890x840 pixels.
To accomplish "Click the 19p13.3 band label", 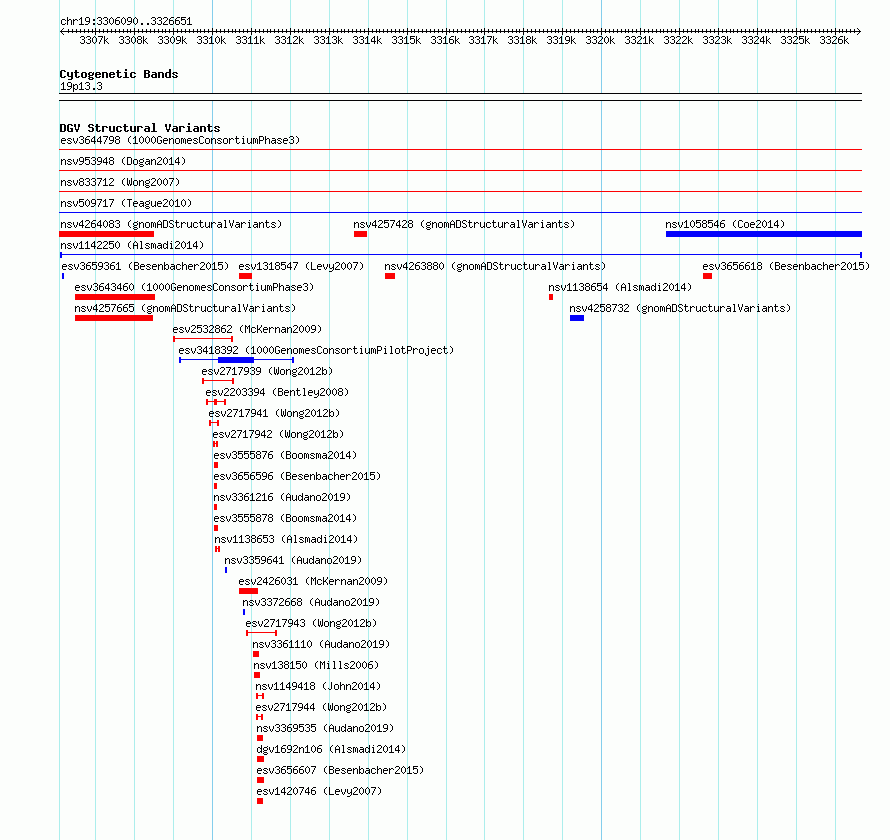I will pos(81,86).
